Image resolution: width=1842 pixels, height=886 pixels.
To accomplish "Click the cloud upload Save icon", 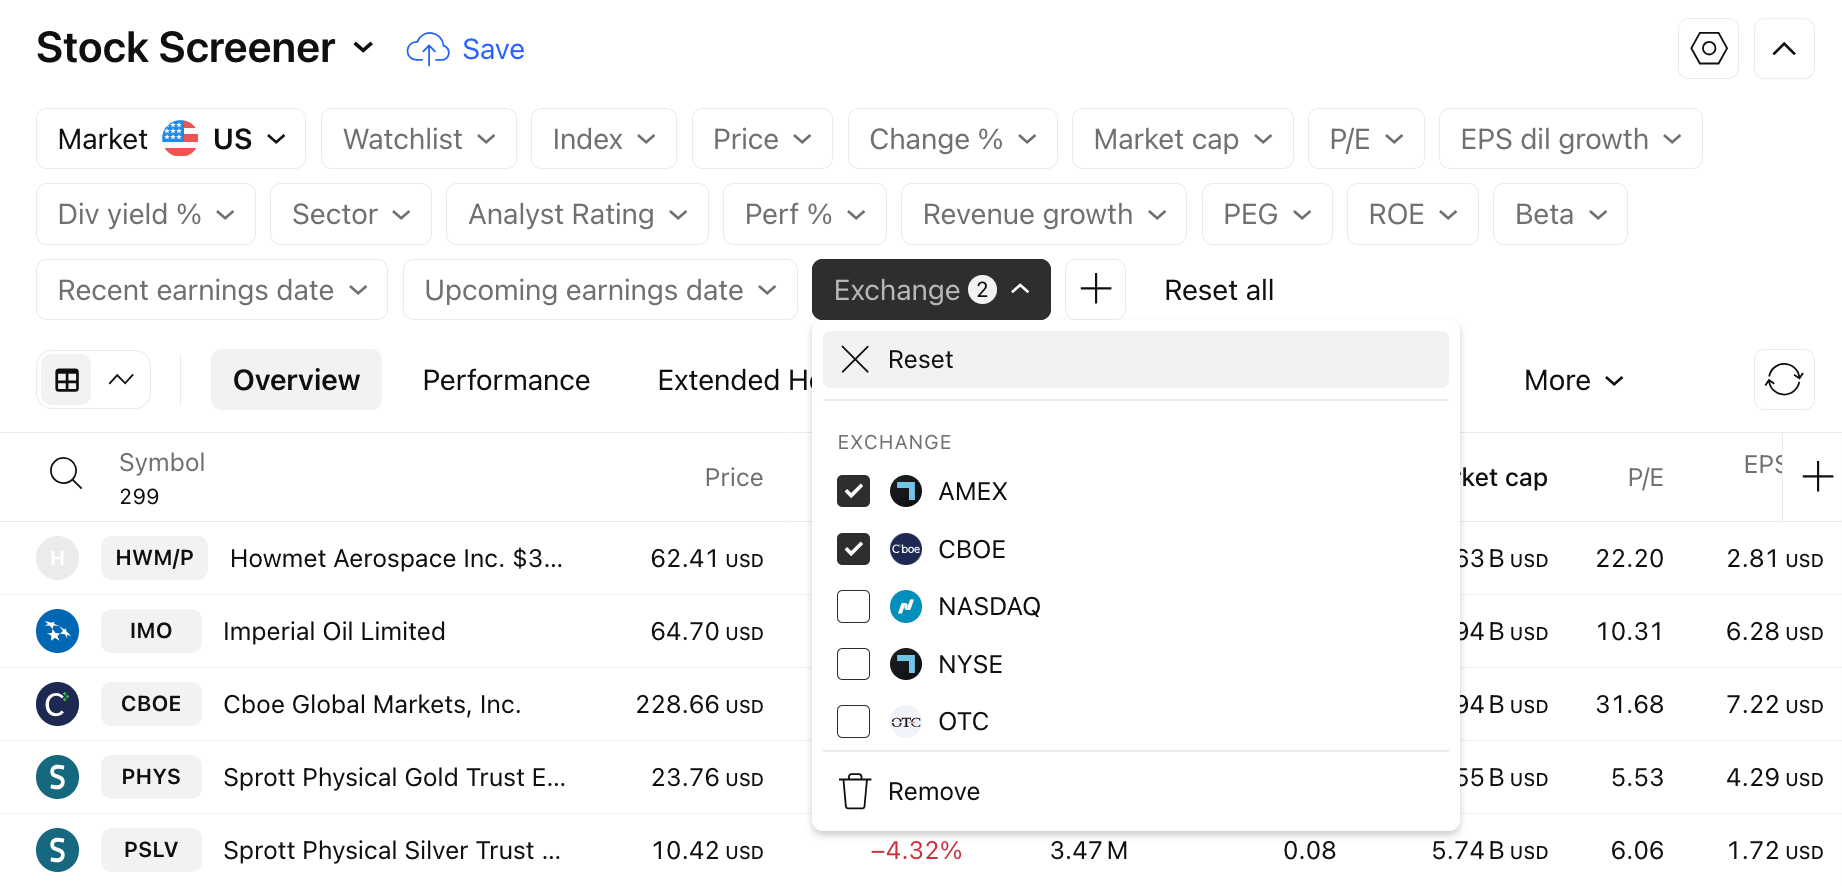I will (x=428, y=49).
